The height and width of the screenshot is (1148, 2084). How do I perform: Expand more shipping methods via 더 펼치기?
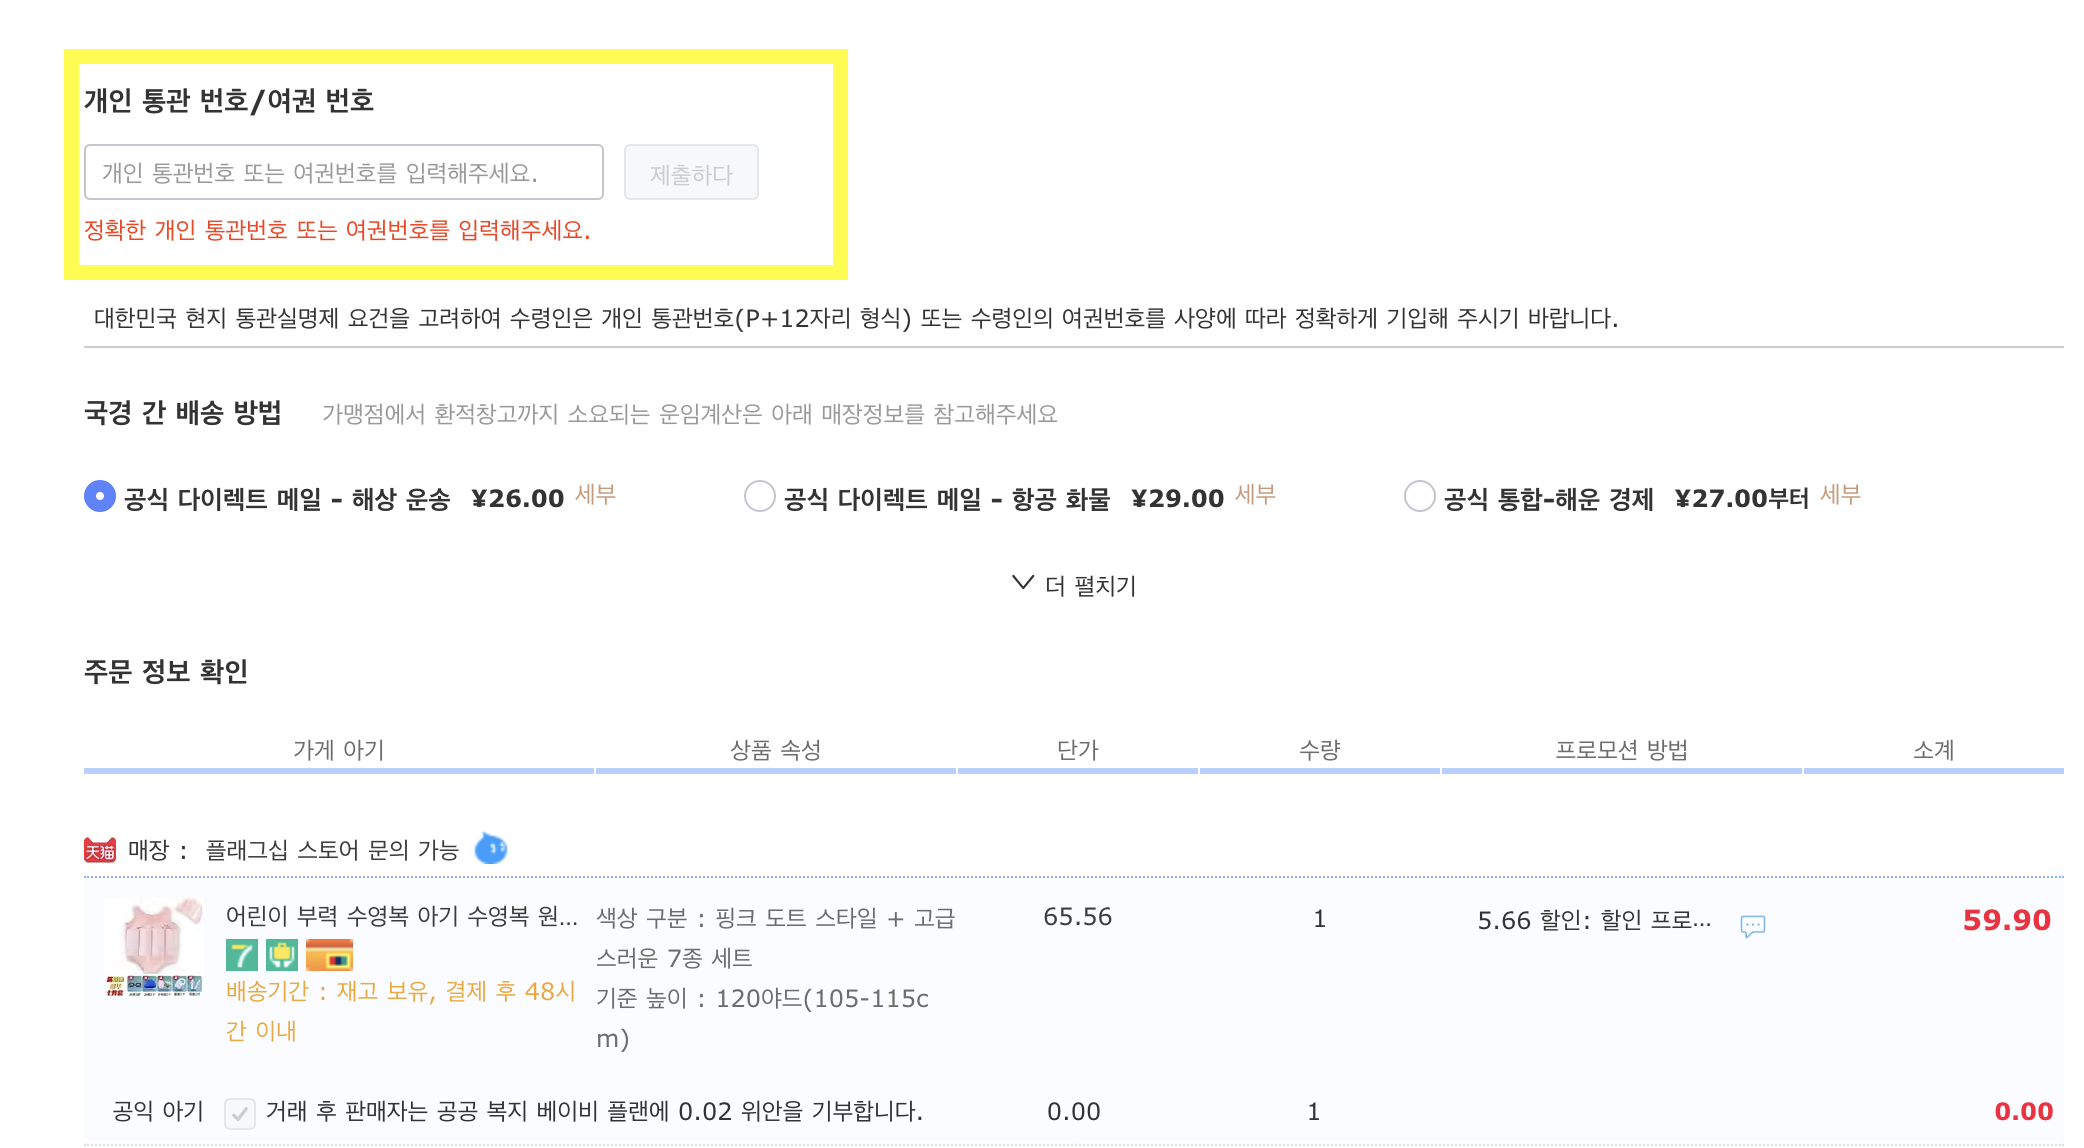click(x=1090, y=586)
